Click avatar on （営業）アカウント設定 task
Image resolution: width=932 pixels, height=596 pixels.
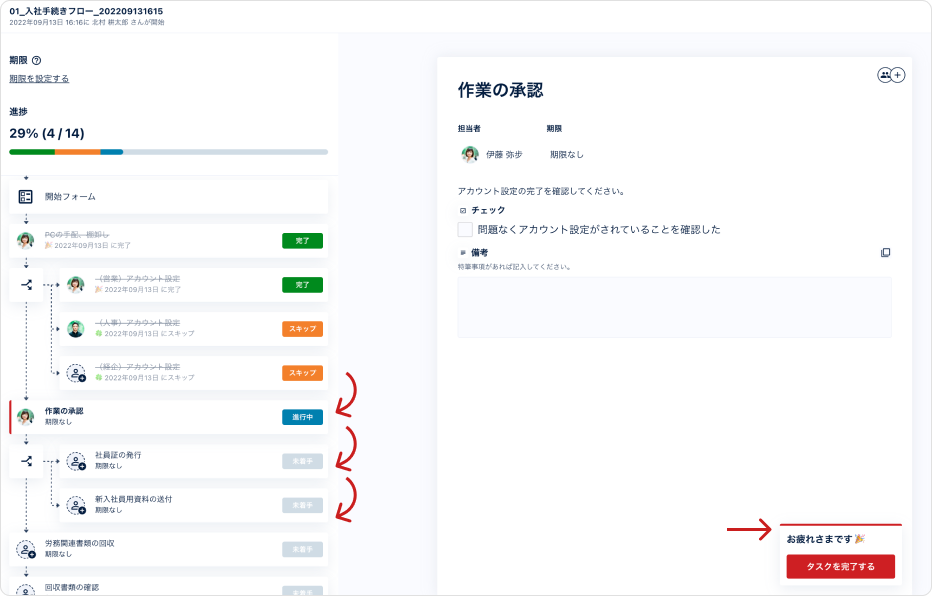[x=75, y=285]
